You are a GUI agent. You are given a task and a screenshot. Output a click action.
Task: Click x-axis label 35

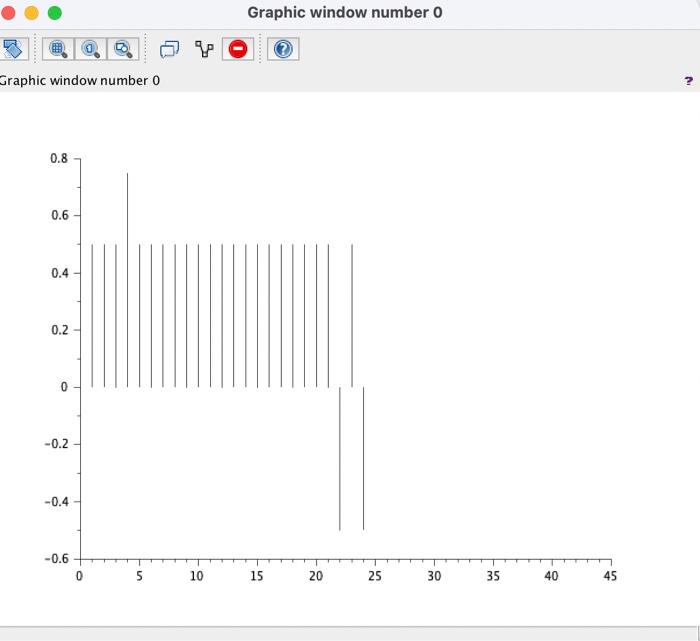[x=493, y=576]
